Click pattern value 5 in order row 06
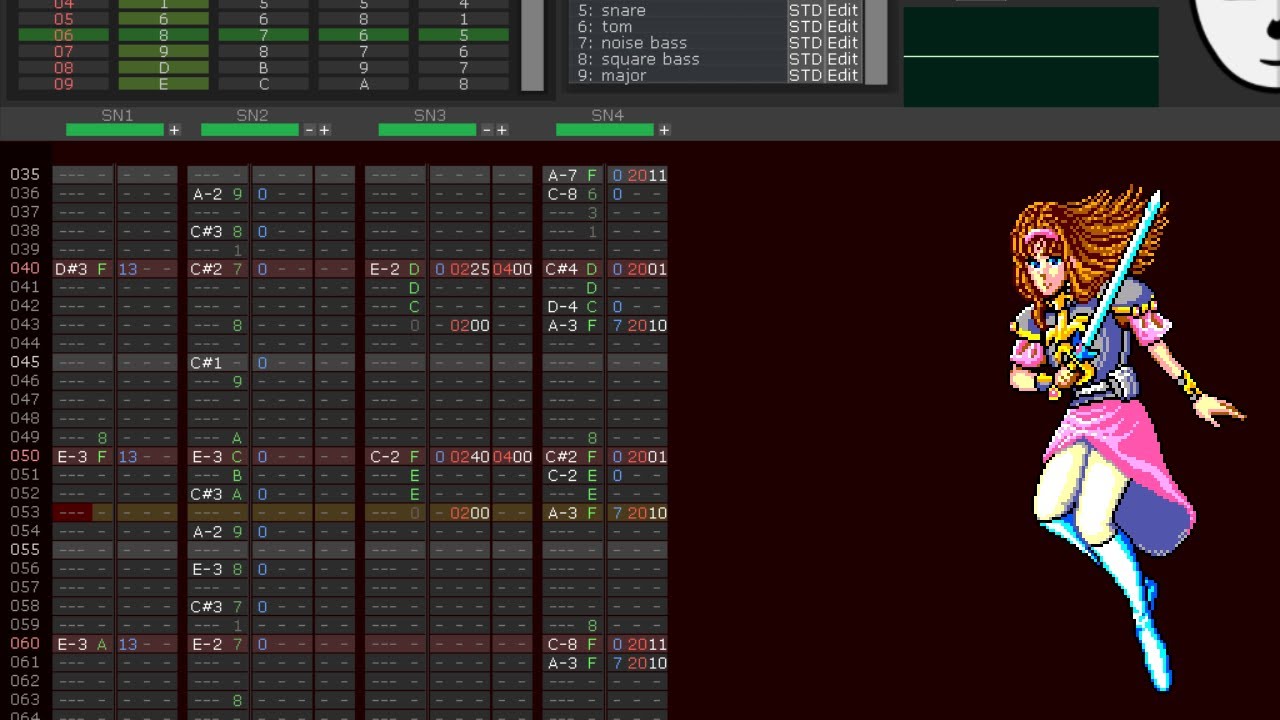 (x=464, y=35)
